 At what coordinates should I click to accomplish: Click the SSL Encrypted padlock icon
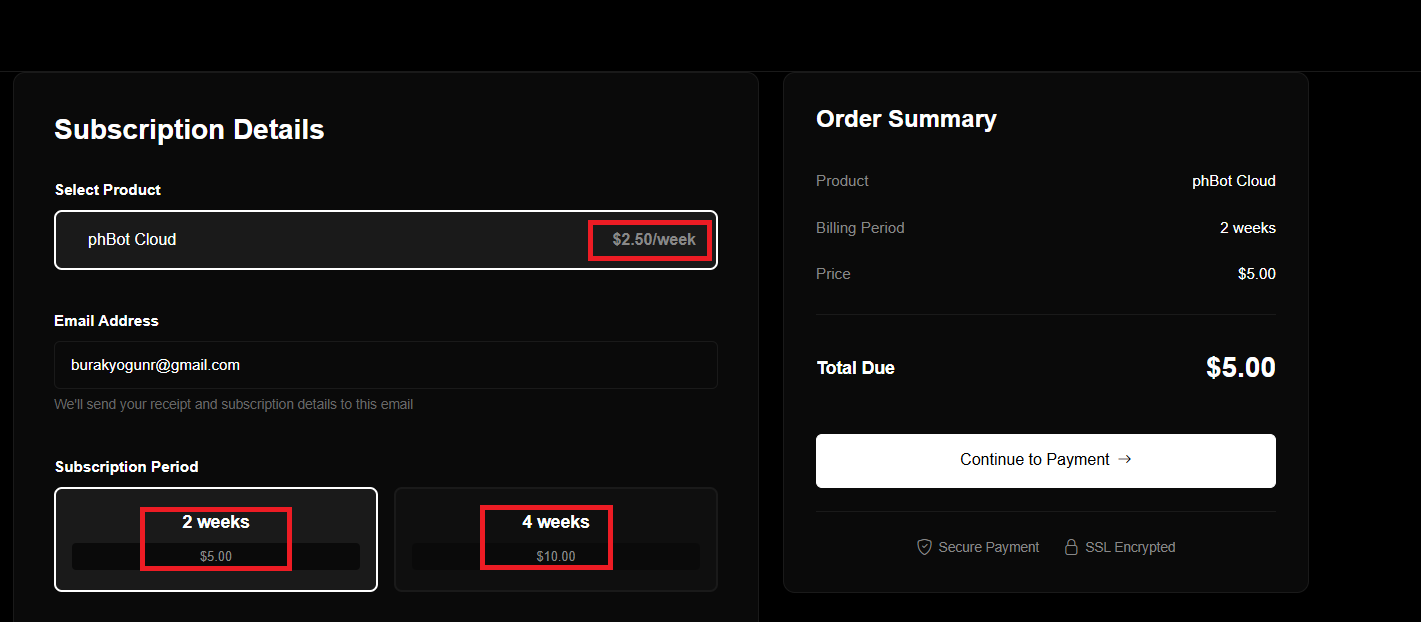click(x=1071, y=547)
